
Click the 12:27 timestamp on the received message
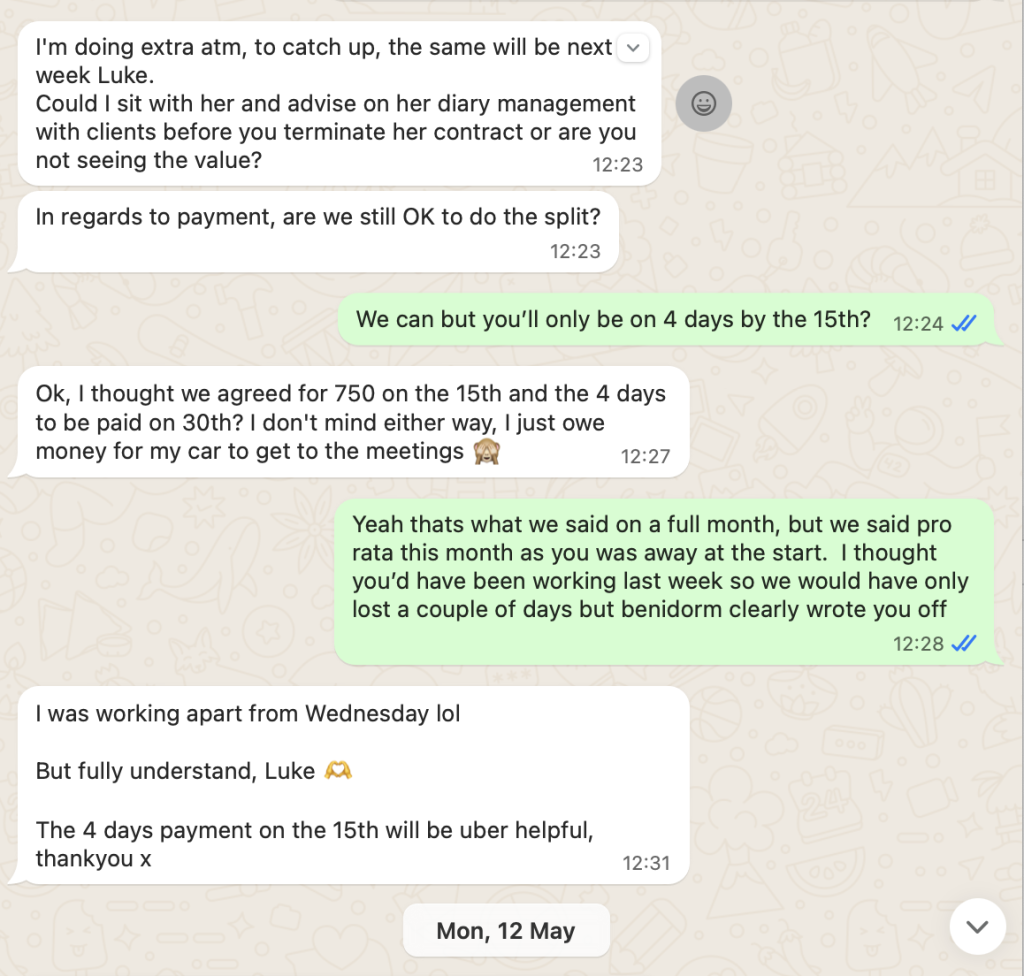[645, 456]
